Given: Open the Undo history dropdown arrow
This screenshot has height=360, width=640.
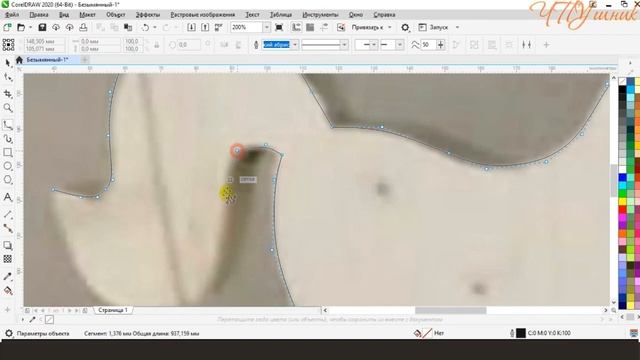Looking at the screenshot, I should [155, 27].
